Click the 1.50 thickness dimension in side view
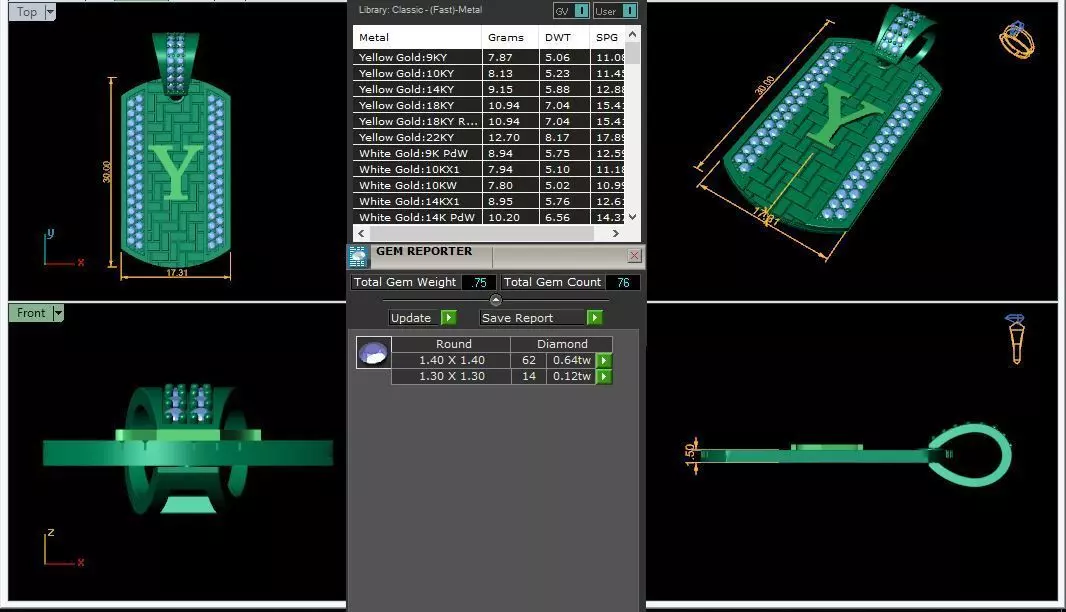 pos(690,454)
